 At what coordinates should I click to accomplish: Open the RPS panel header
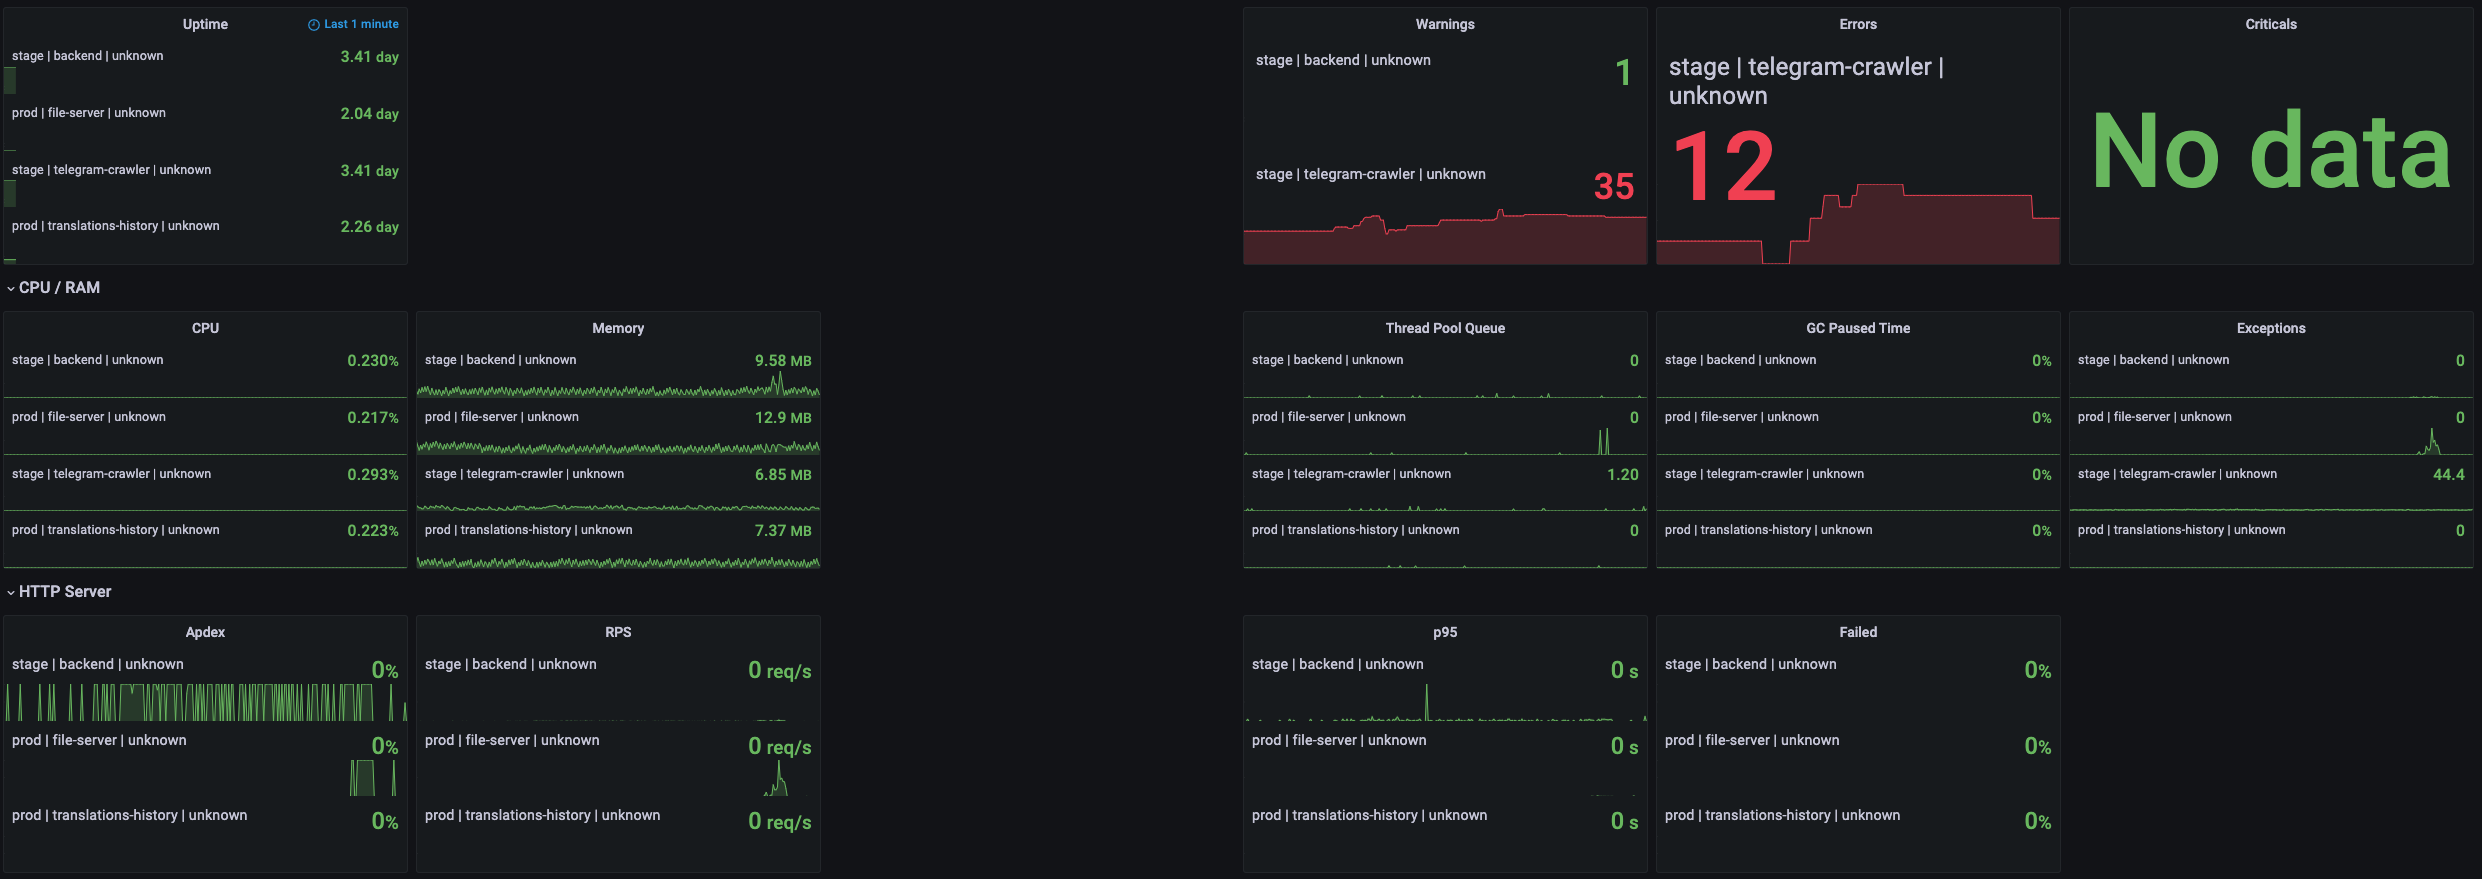pos(618,632)
